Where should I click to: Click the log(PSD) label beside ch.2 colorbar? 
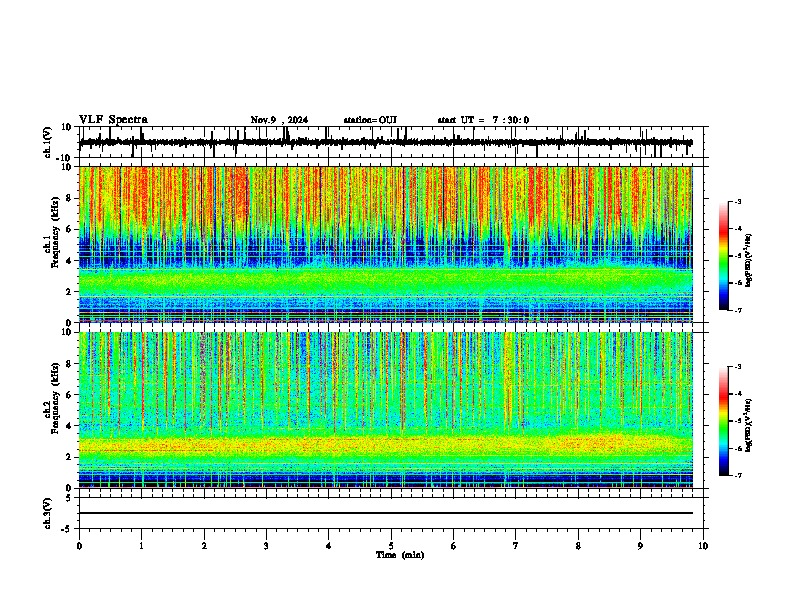coord(749,425)
